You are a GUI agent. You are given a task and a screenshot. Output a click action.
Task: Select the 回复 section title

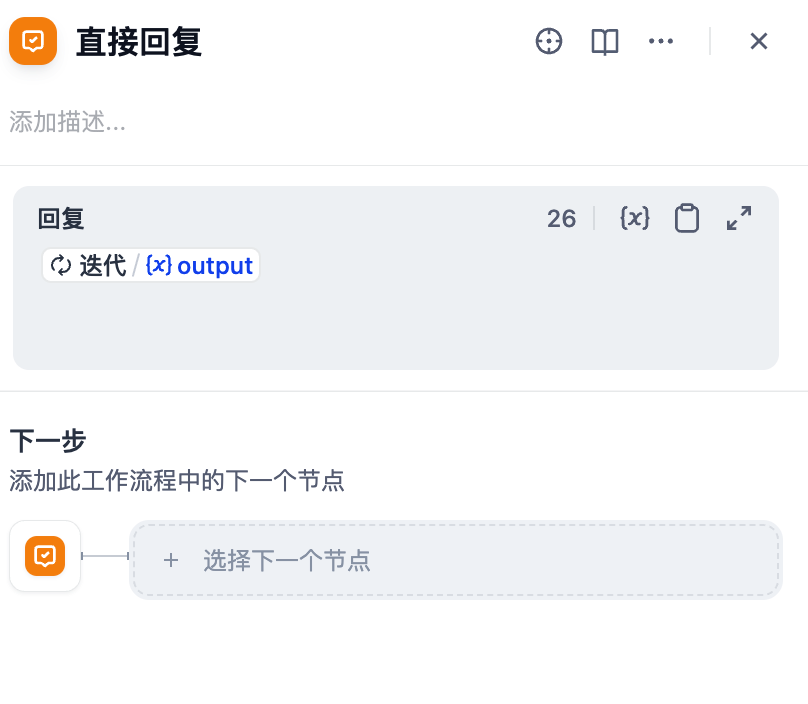(59, 219)
